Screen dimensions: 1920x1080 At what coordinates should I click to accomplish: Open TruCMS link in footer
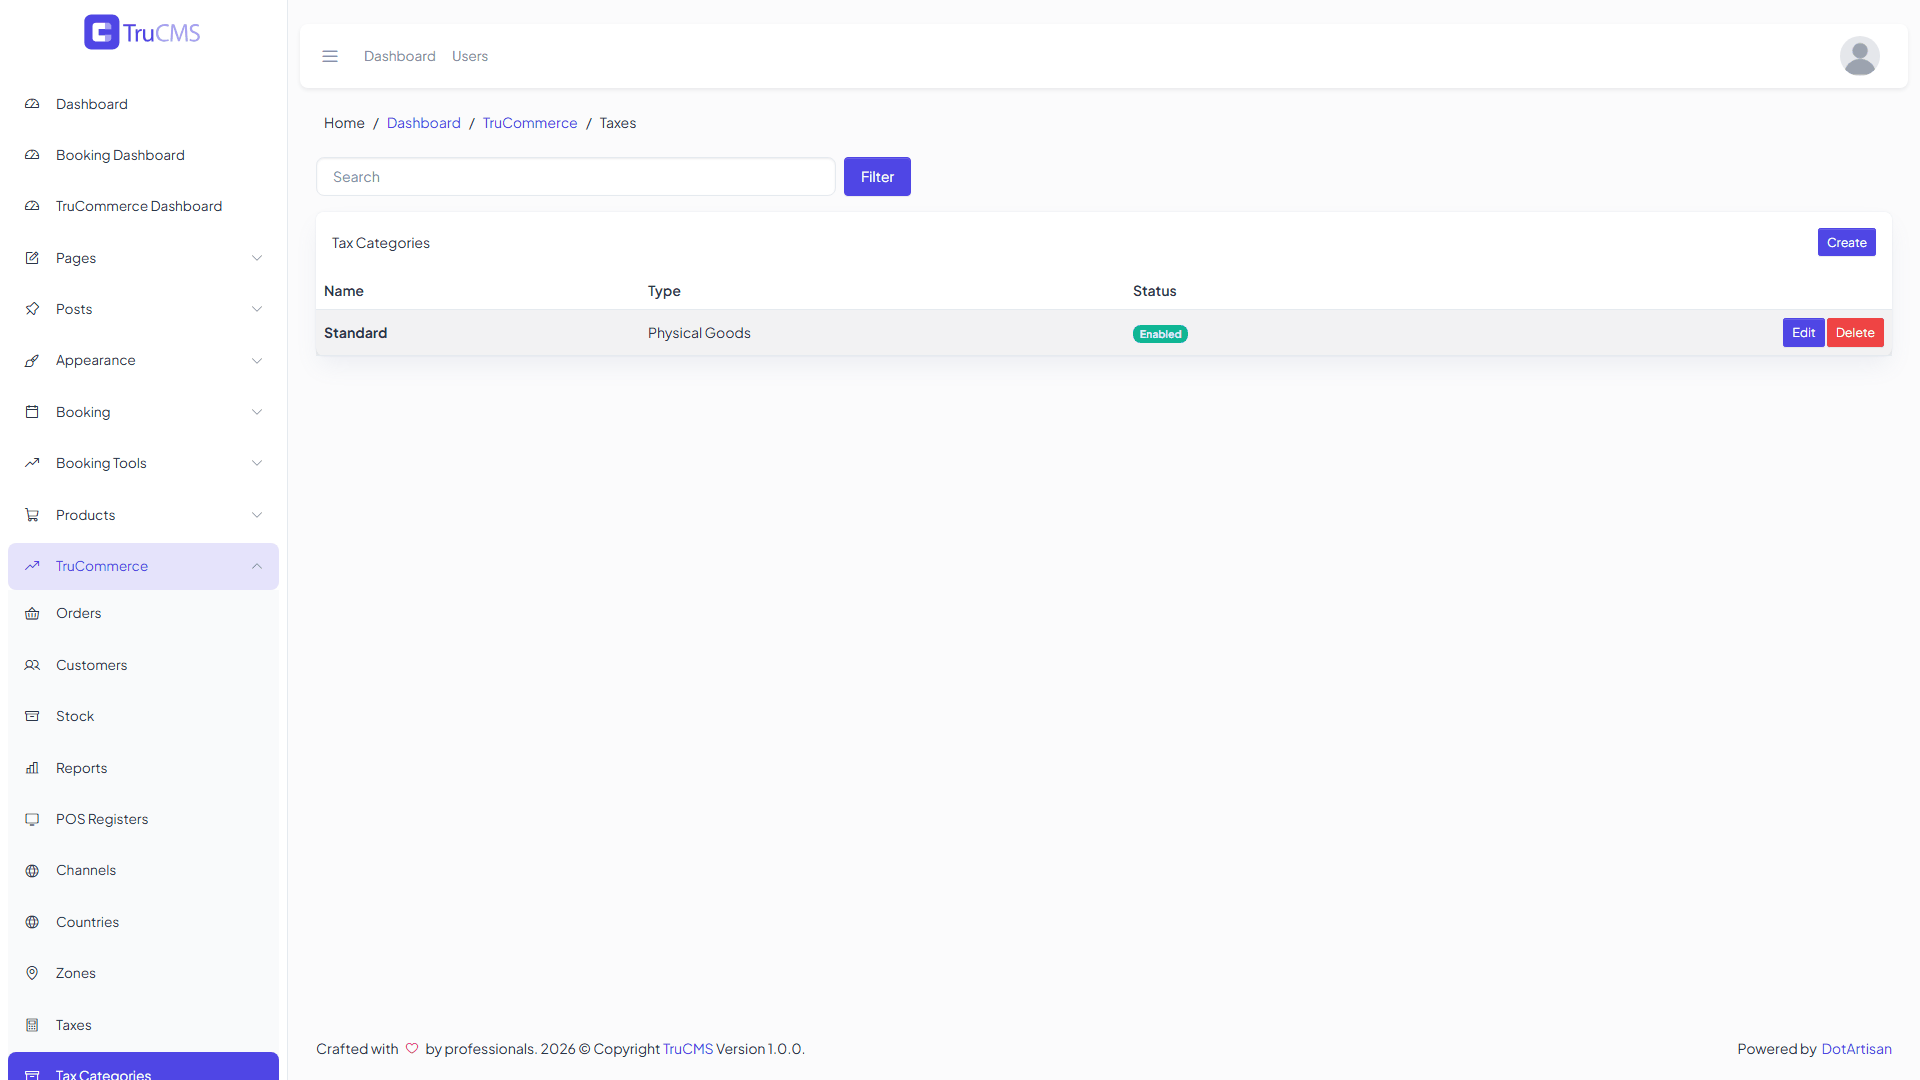(x=688, y=1049)
